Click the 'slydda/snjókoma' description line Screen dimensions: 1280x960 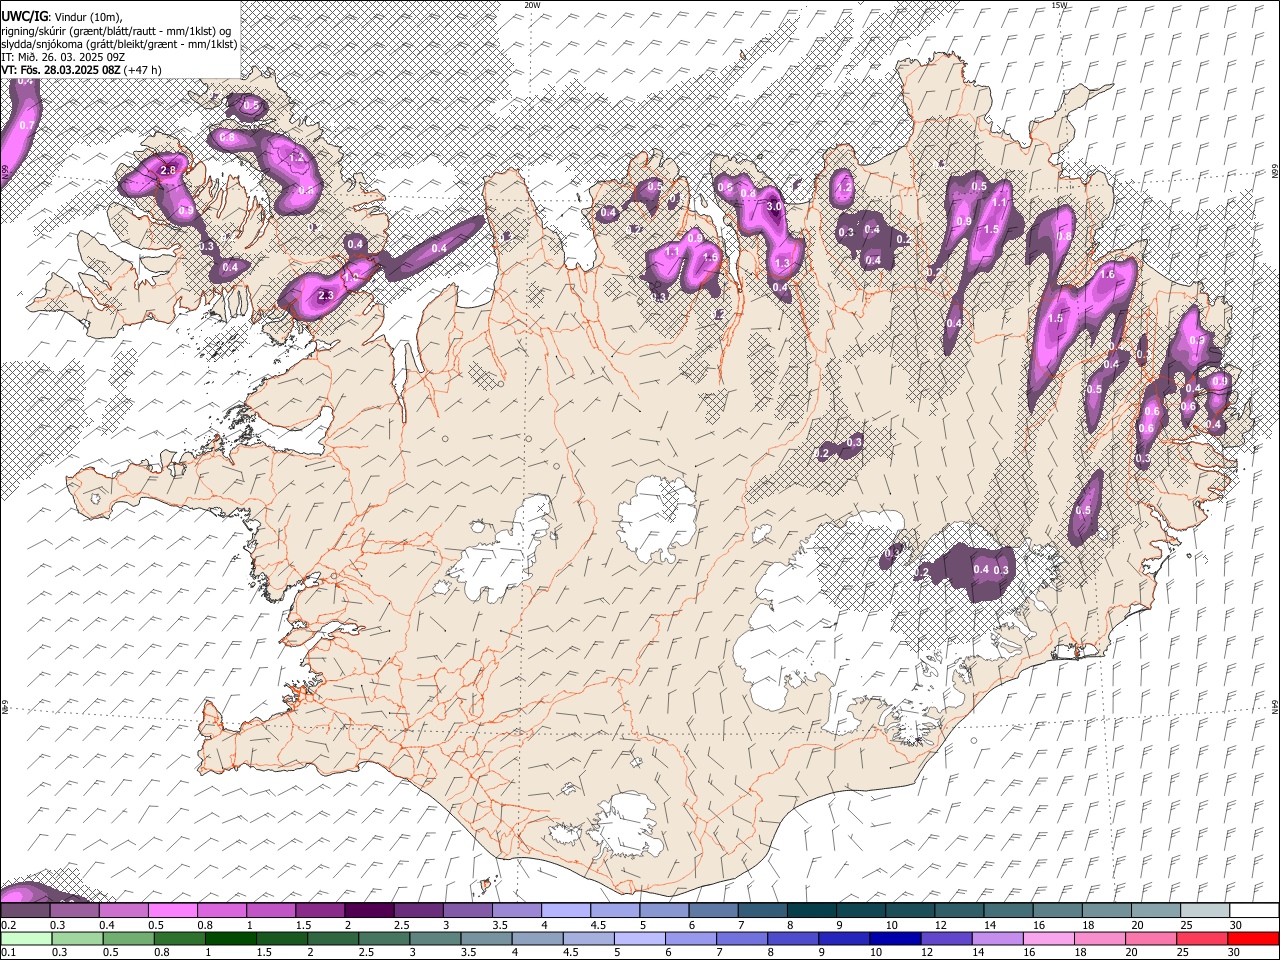[x=119, y=43]
